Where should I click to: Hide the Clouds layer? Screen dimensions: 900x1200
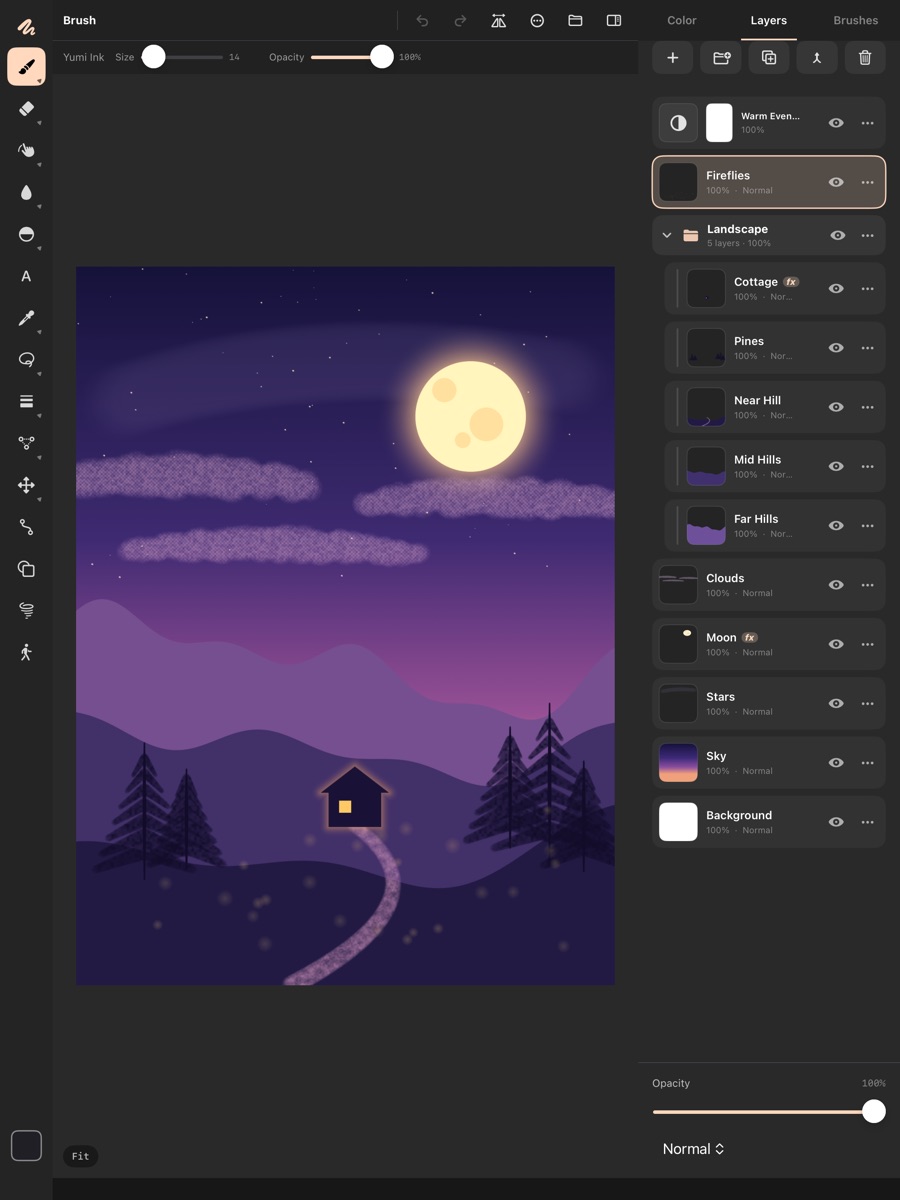click(837, 585)
